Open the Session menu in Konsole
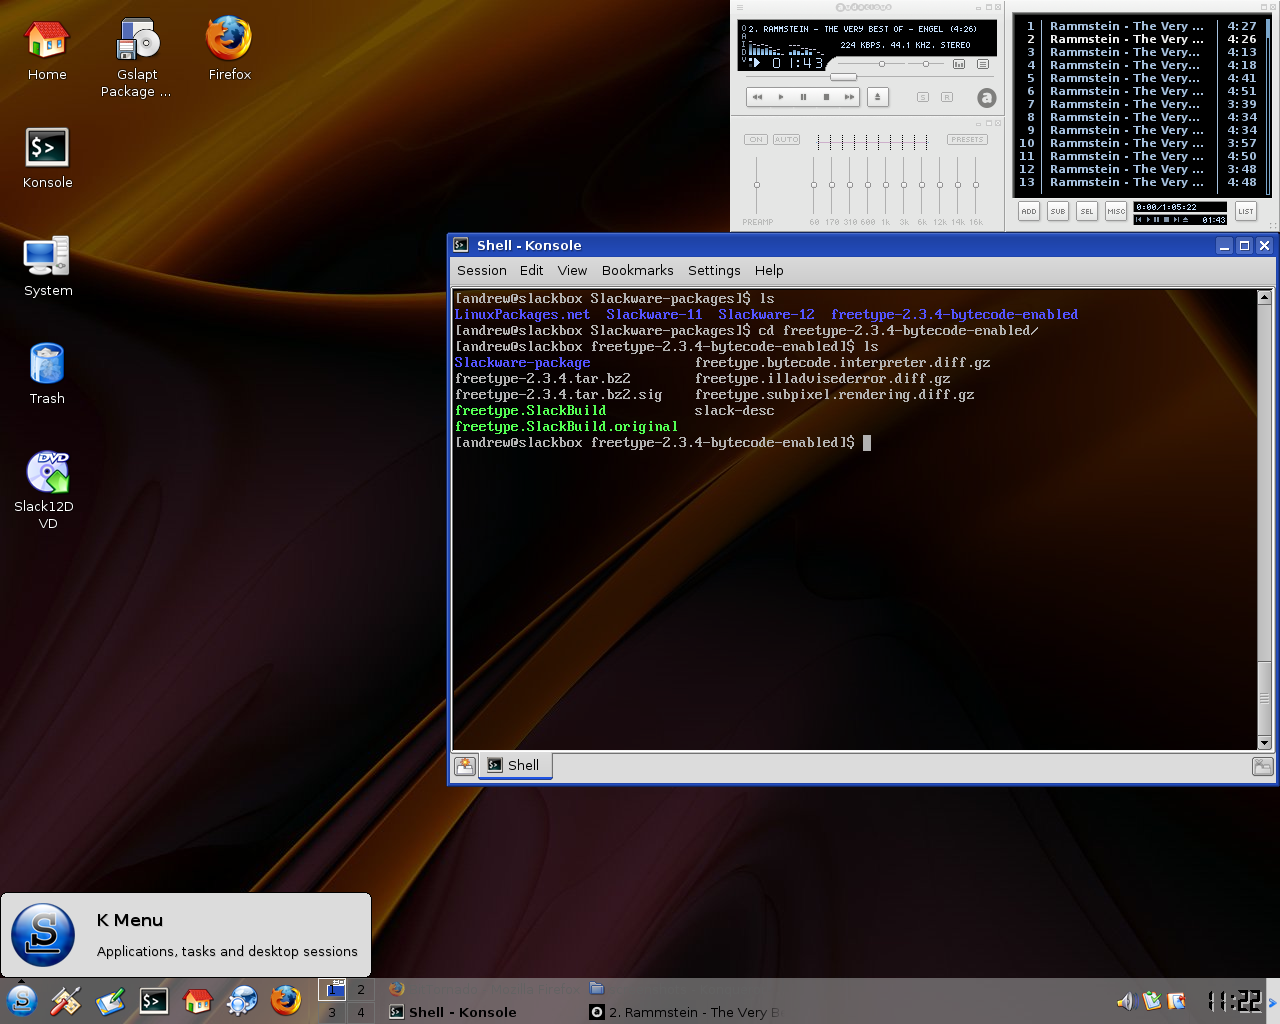This screenshot has height=1024, width=1280. (x=482, y=271)
